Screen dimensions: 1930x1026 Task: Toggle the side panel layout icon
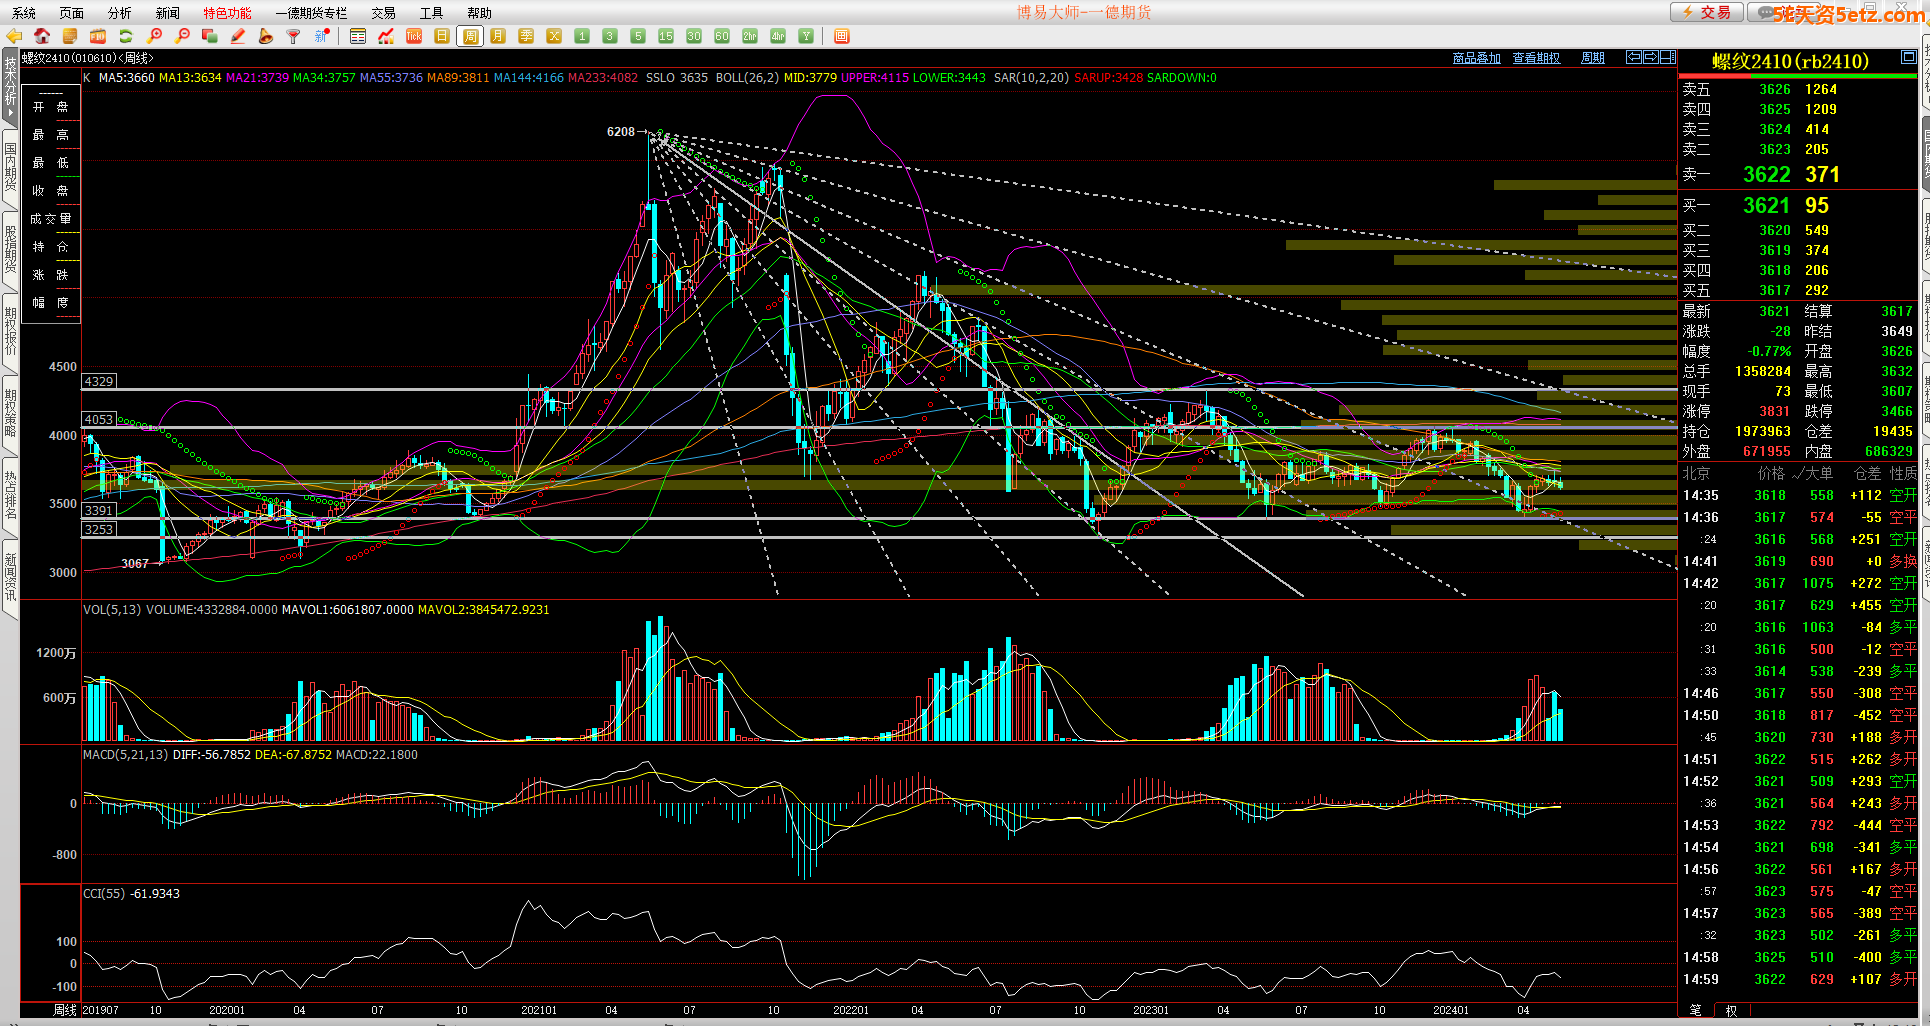coord(1668,57)
